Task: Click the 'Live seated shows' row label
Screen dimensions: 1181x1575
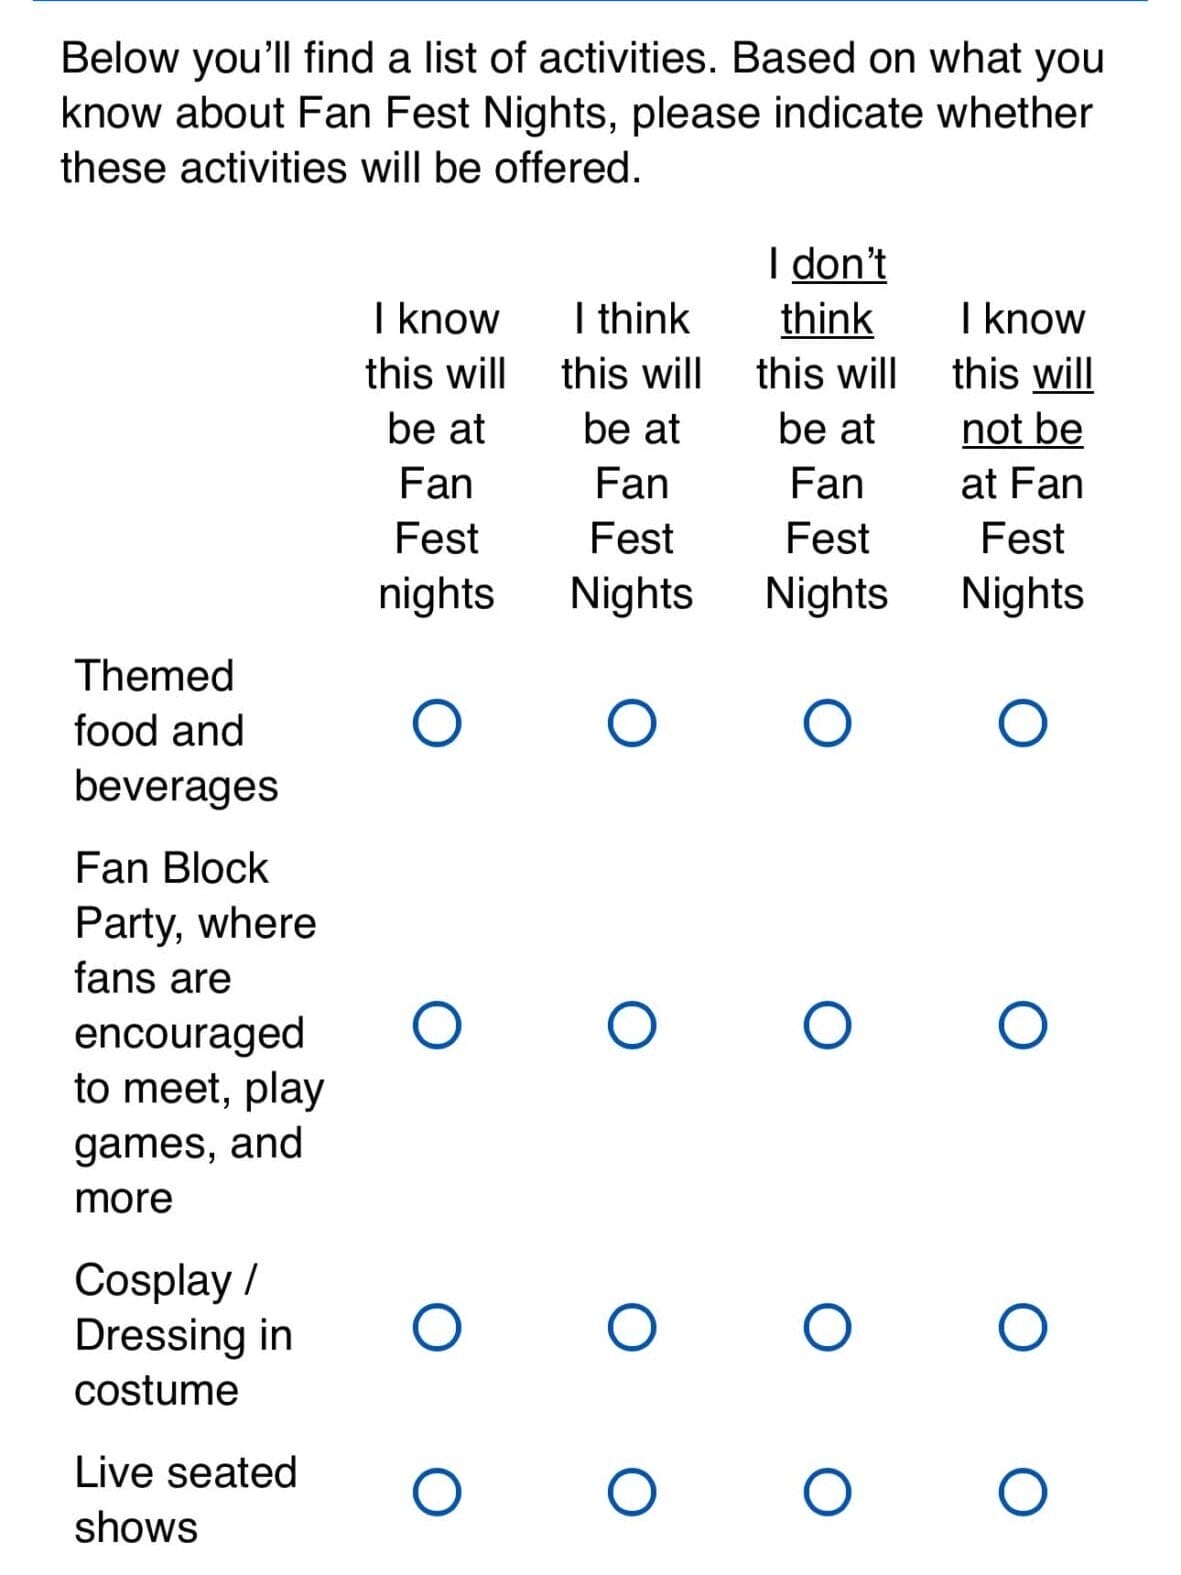Action: 185,1499
